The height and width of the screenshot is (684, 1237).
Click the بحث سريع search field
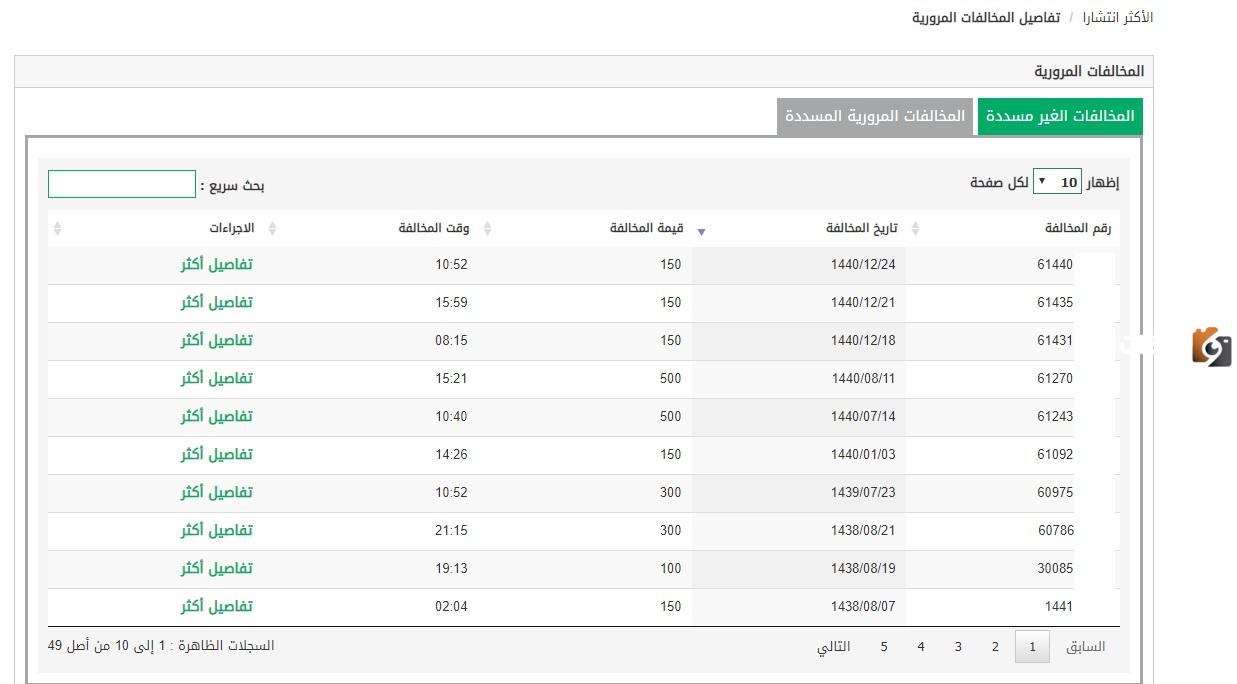pyautogui.click(x=122, y=184)
